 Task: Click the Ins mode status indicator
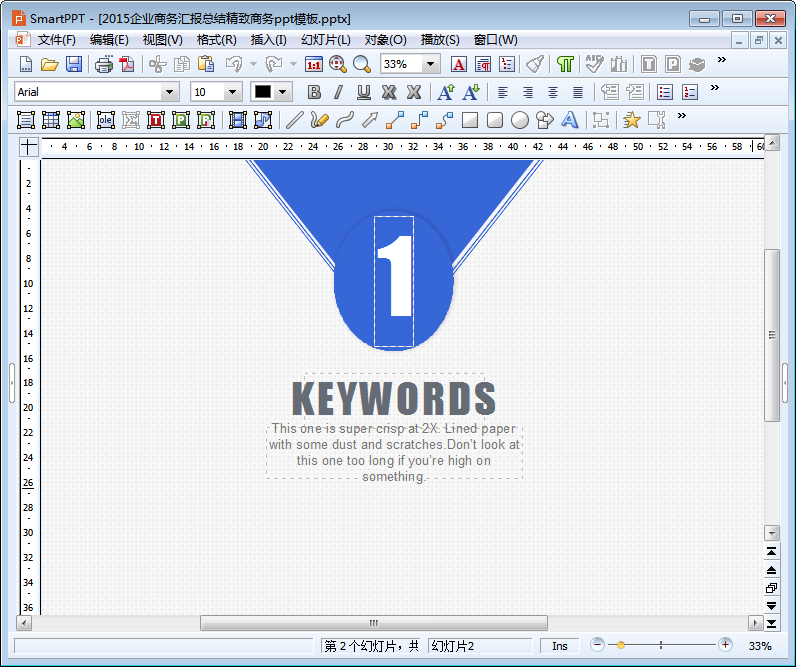pyautogui.click(x=559, y=646)
